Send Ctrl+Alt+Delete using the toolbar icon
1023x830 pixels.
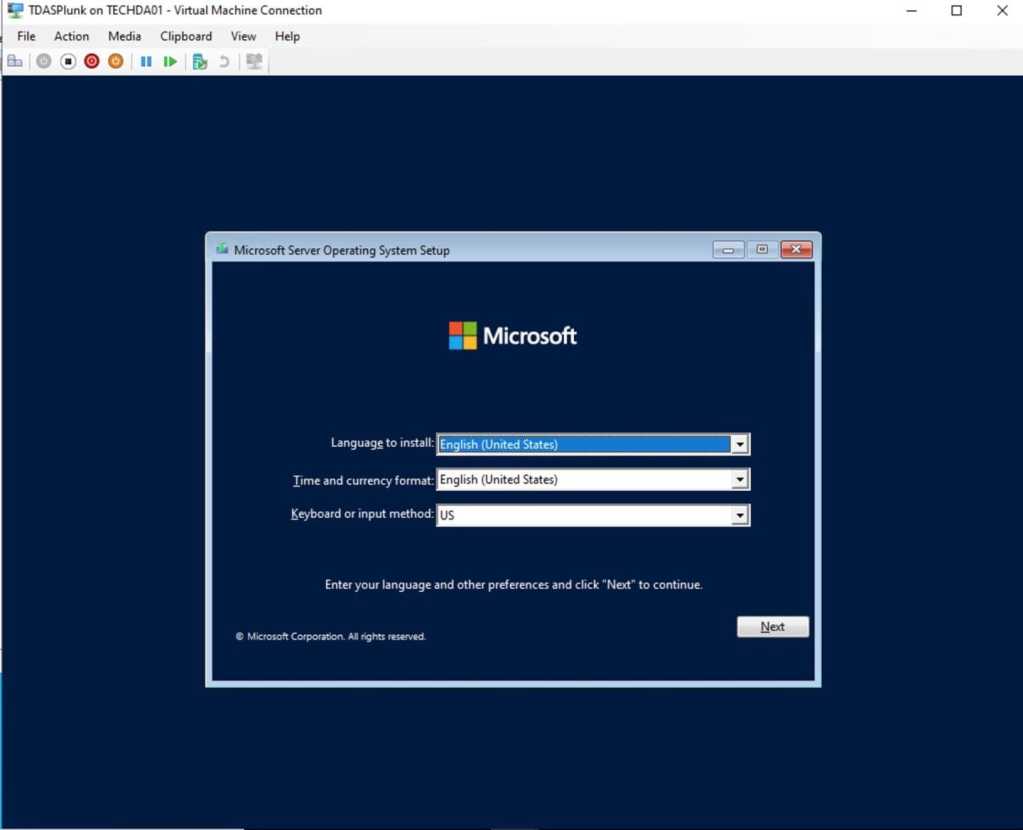point(15,61)
